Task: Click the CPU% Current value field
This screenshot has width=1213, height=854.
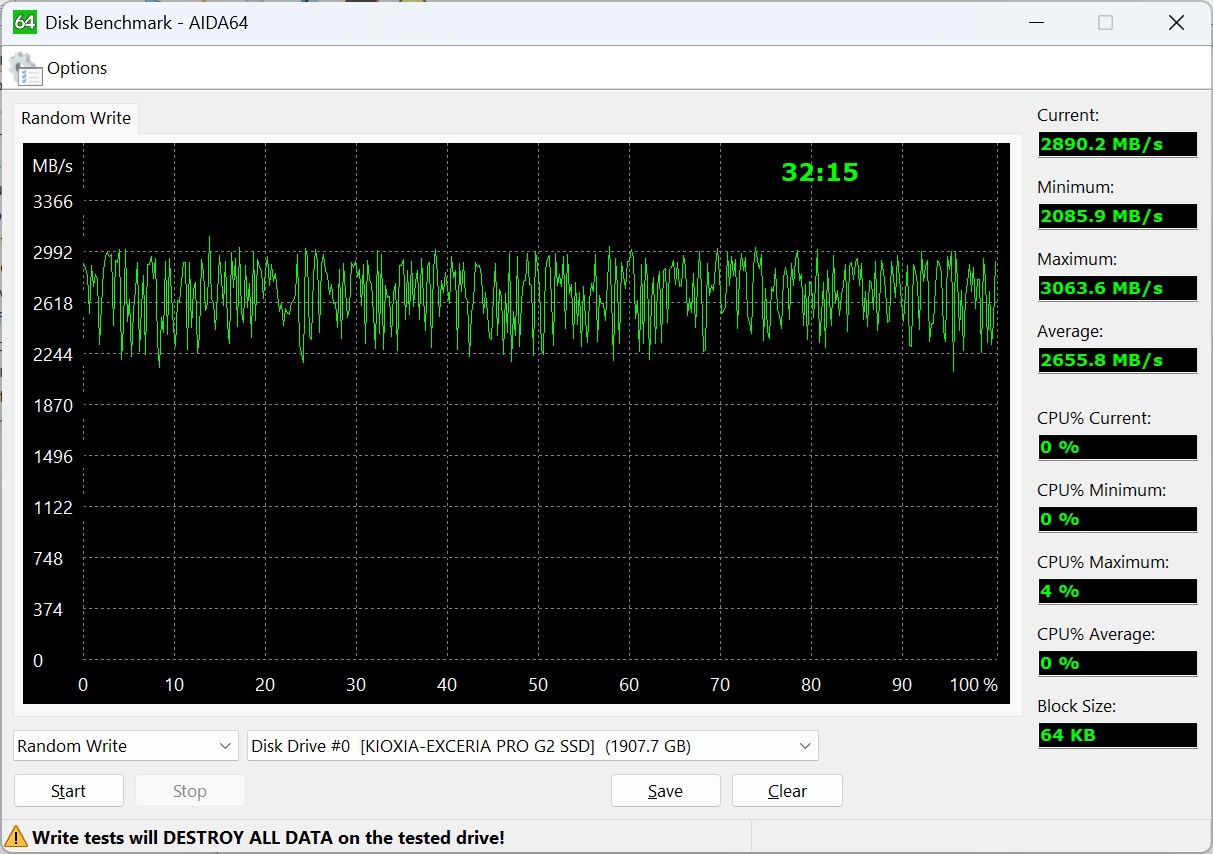Action: 1117,447
